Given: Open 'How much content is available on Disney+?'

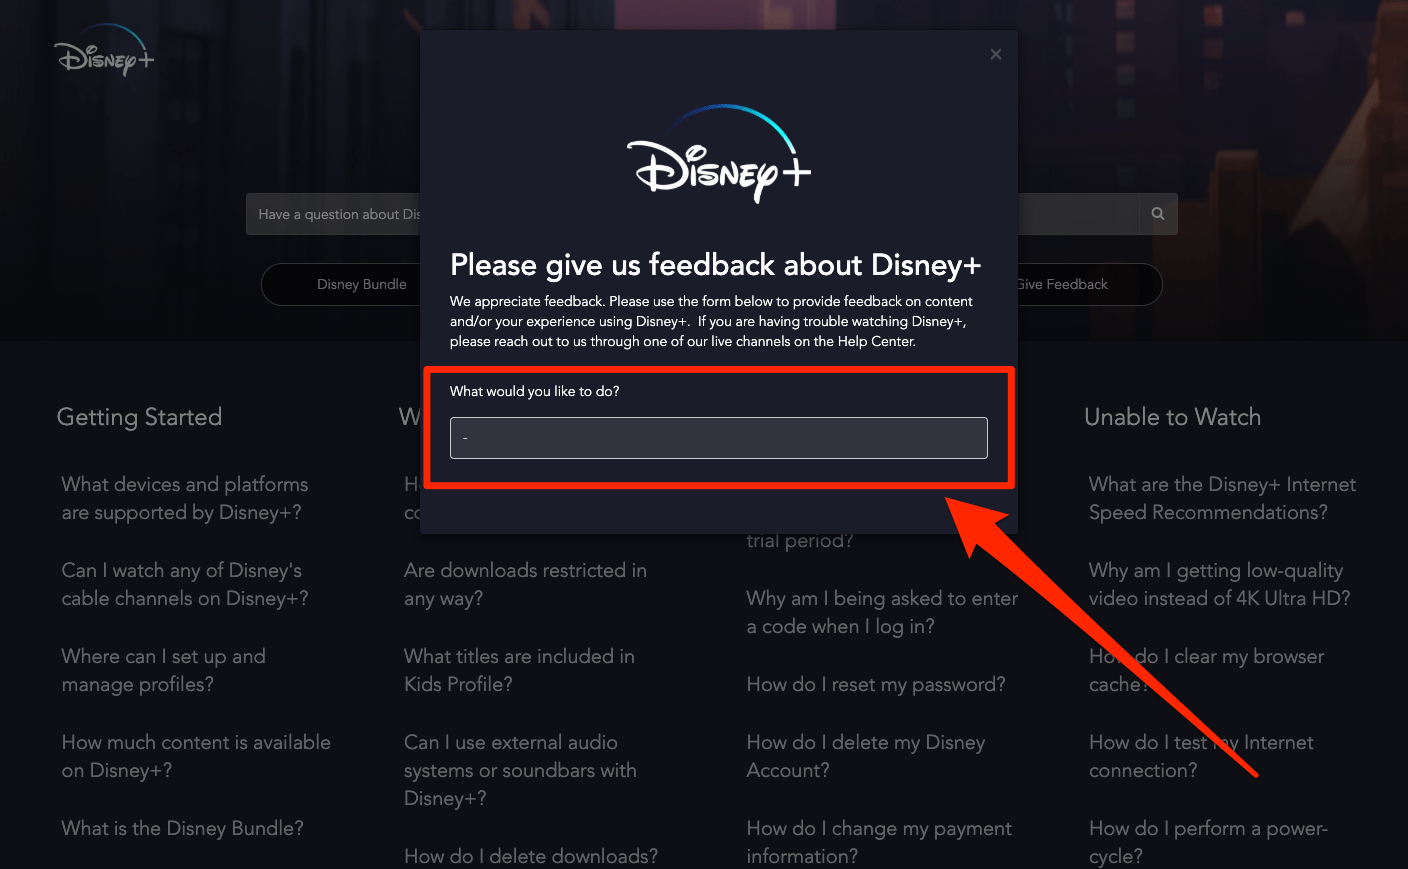Looking at the screenshot, I should coord(196,756).
